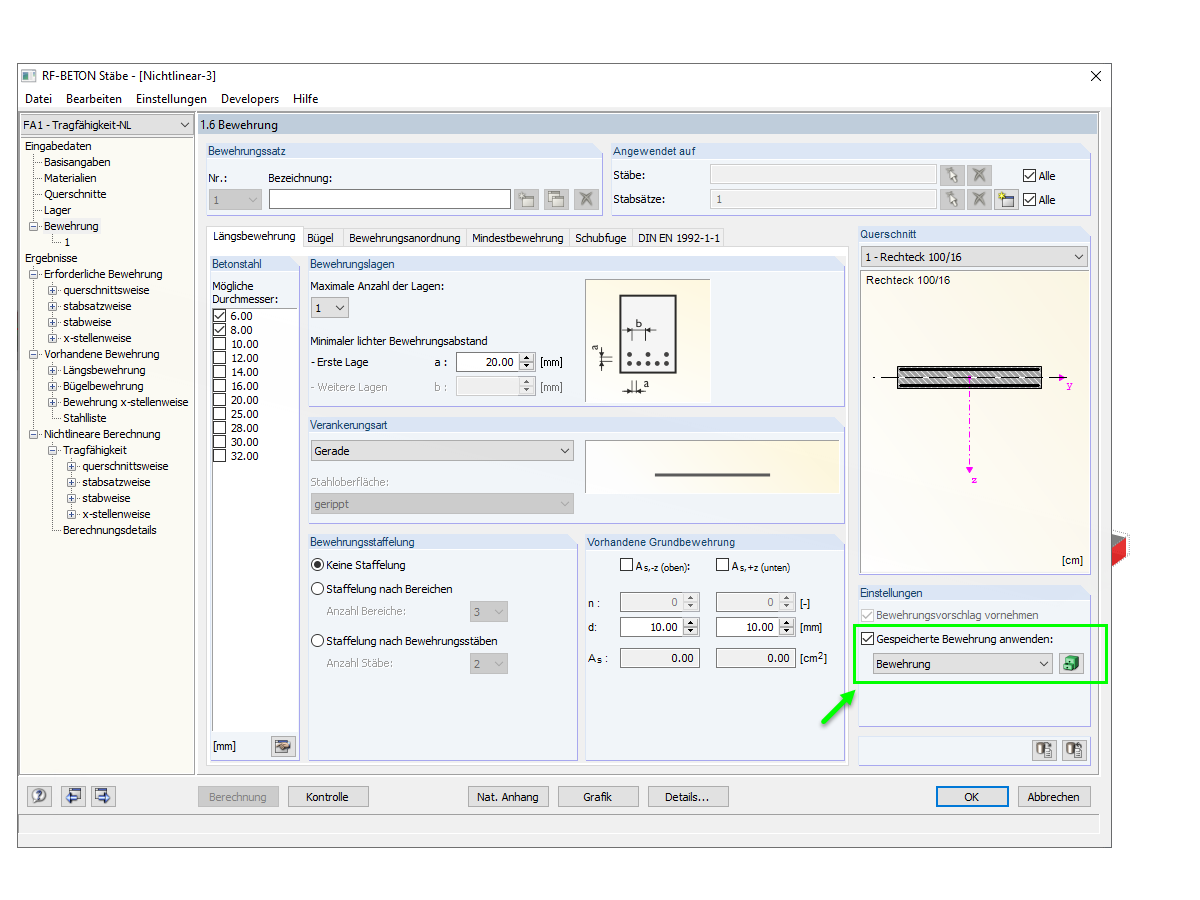
Task: Toggle Alle checkbox for Stabsätze
Action: pyautogui.click(x=1029, y=200)
